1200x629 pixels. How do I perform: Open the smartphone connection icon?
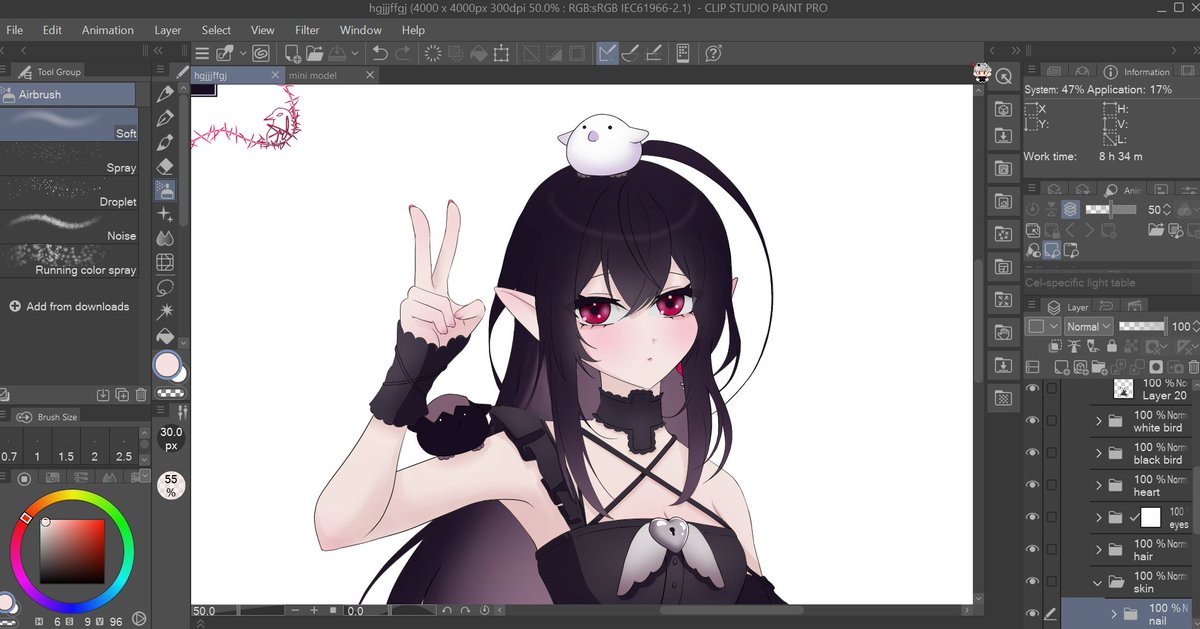click(x=683, y=53)
